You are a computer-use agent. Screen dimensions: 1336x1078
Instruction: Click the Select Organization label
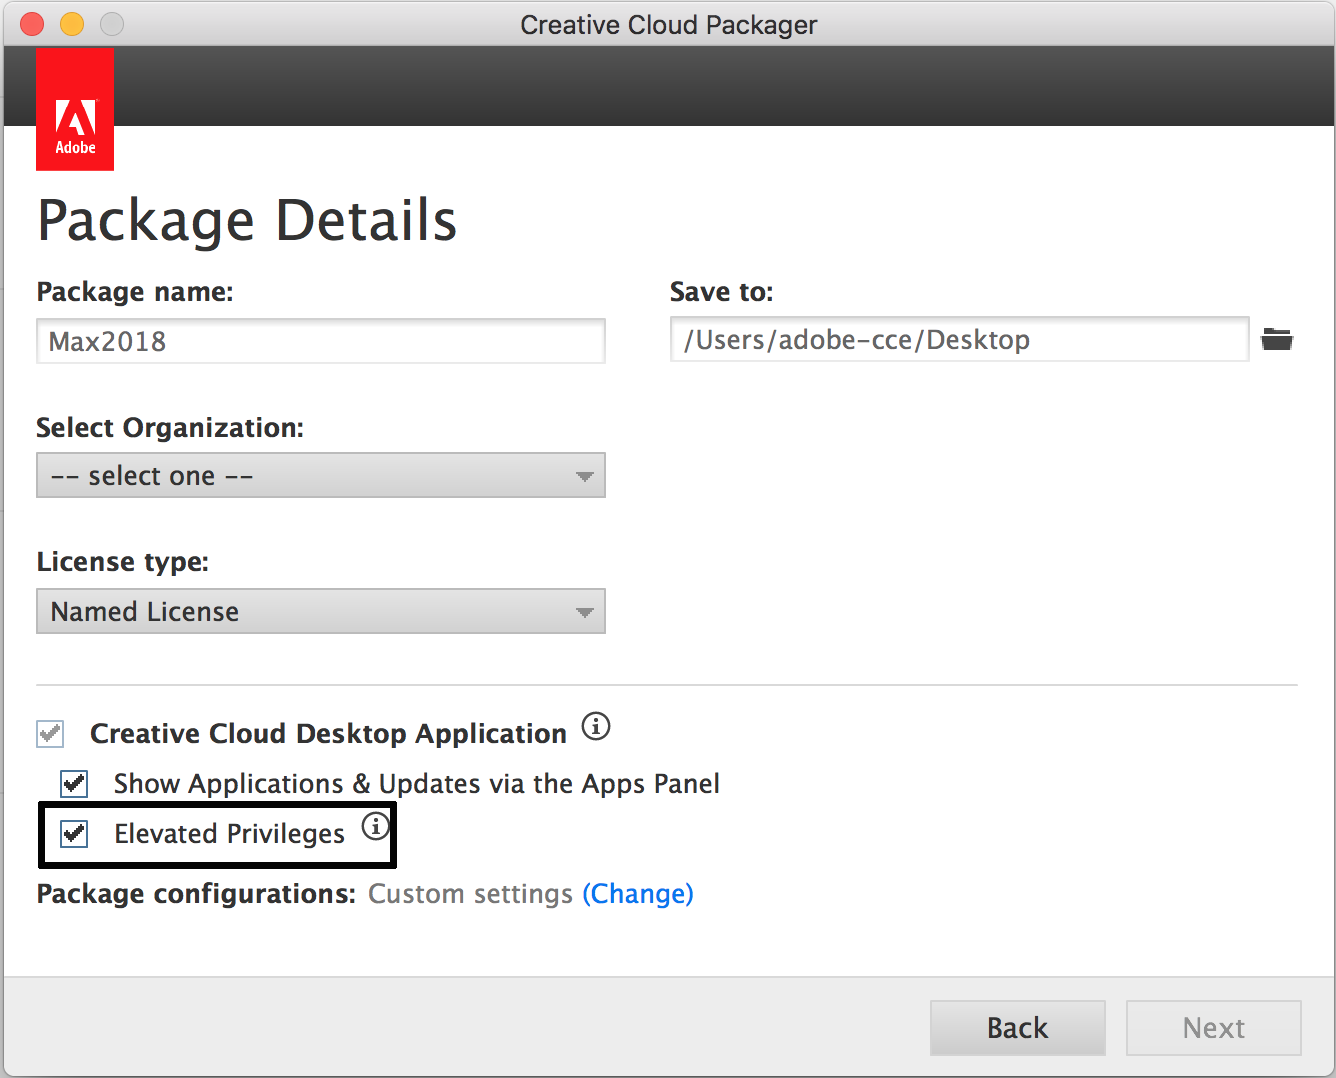170,428
